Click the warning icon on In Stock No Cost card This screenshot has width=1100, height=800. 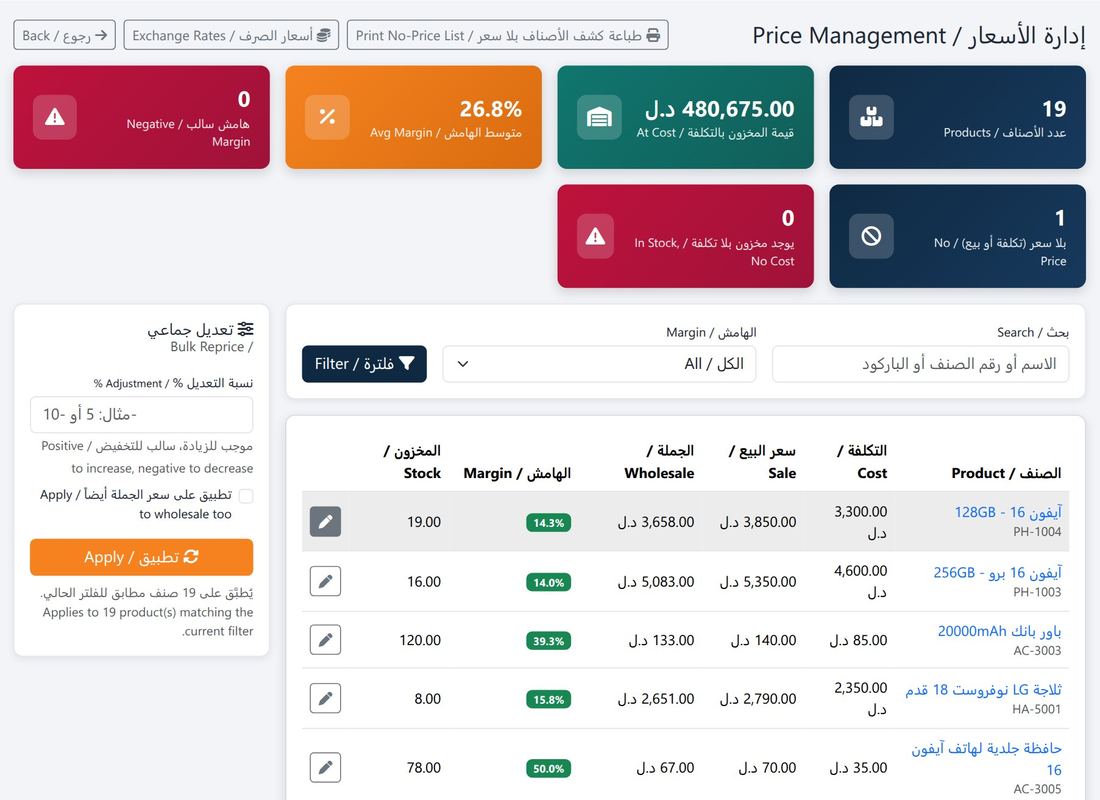(596, 236)
